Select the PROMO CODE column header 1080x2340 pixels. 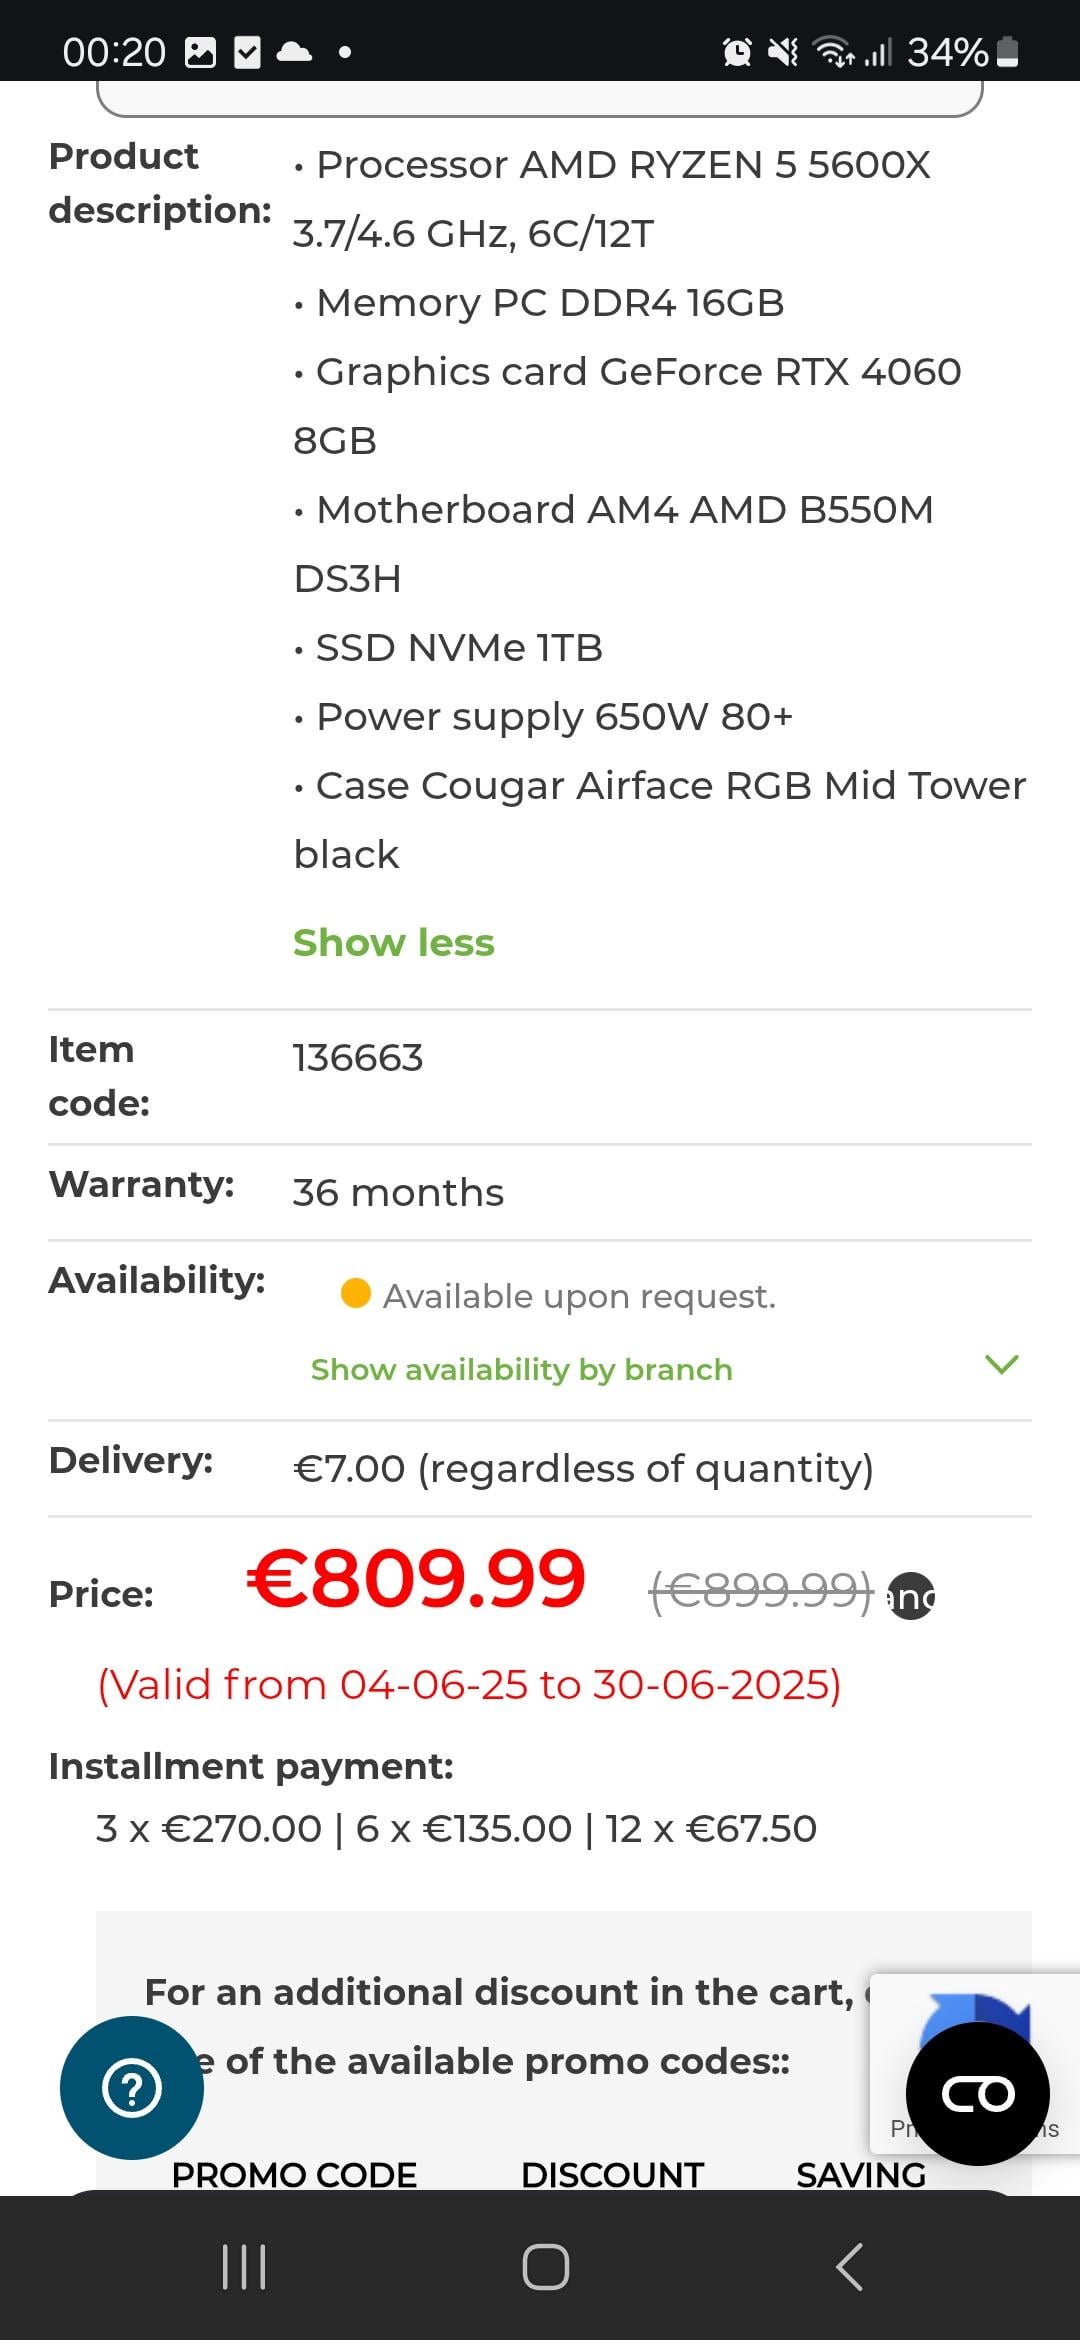(x=294, y=2175)
